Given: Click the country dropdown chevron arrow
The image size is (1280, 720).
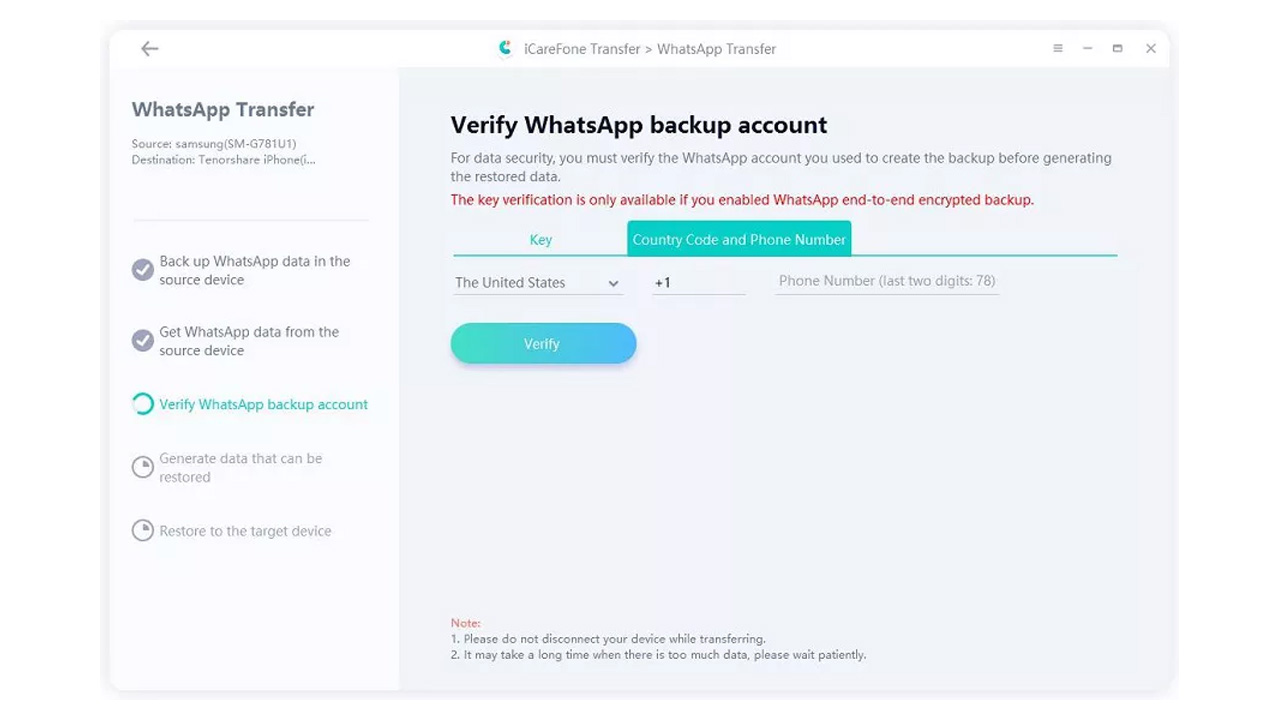Looking at the screenshot, I should (x=613, y=284).
